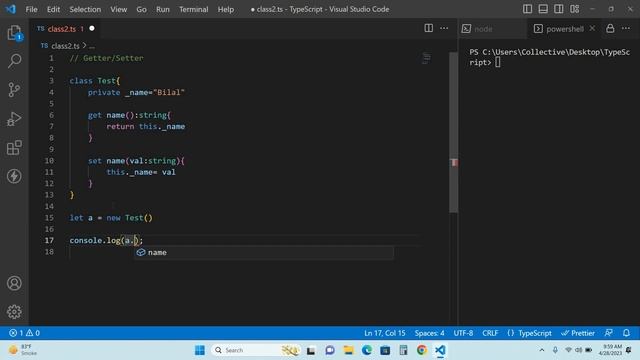Click class2.ts in the breadcrumb

[x=65, y=46]
